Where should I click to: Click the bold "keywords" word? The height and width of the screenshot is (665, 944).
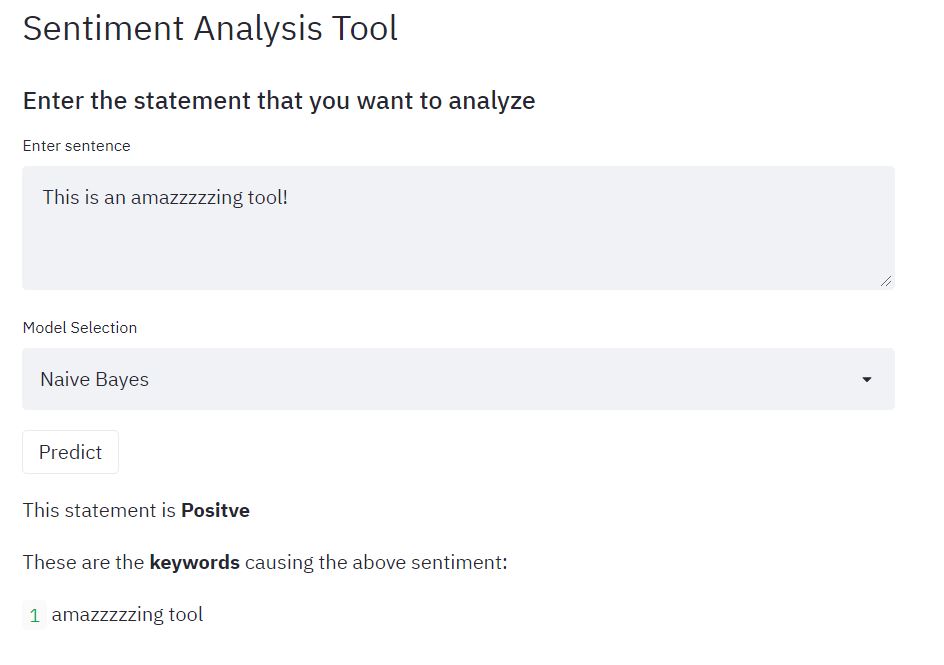click(x=194, y=562)
